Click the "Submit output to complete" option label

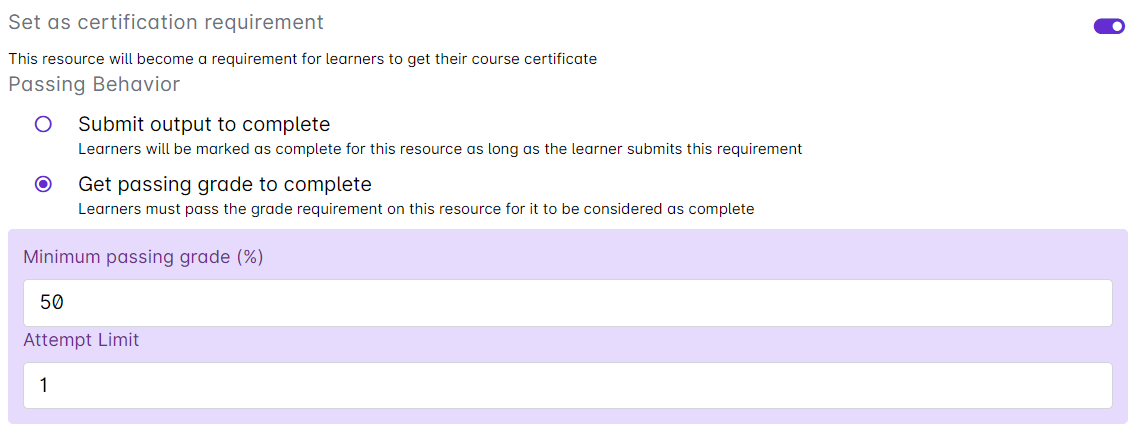point(204,125)
